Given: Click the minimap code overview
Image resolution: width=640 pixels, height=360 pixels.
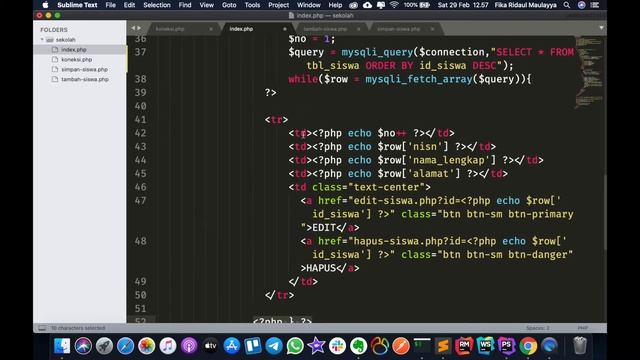Looking at the screenshot, I should [589, 72].
